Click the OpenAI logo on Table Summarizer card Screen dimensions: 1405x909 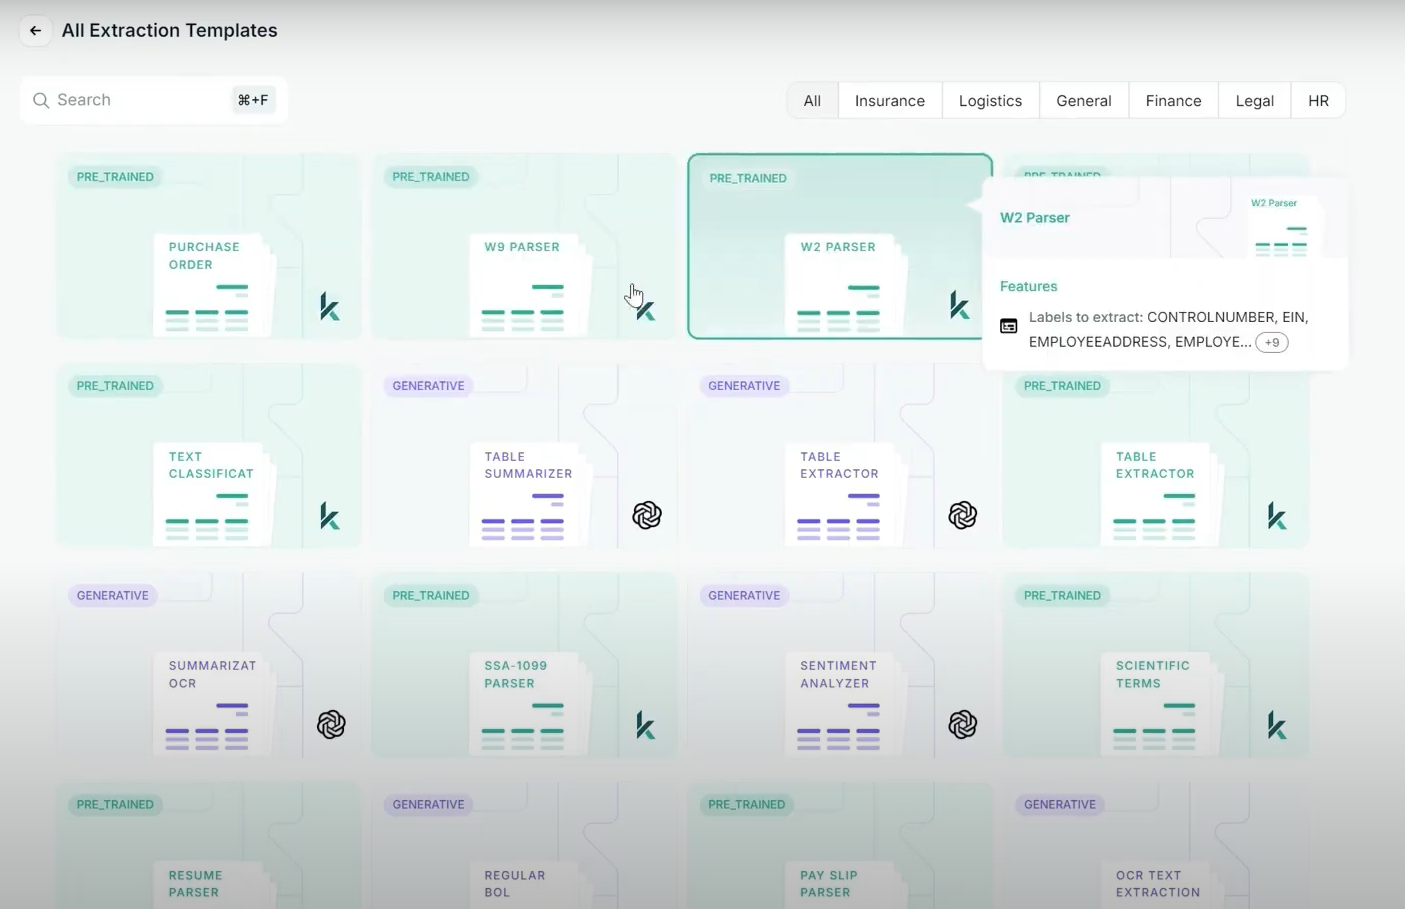click(x=647, y=516)
